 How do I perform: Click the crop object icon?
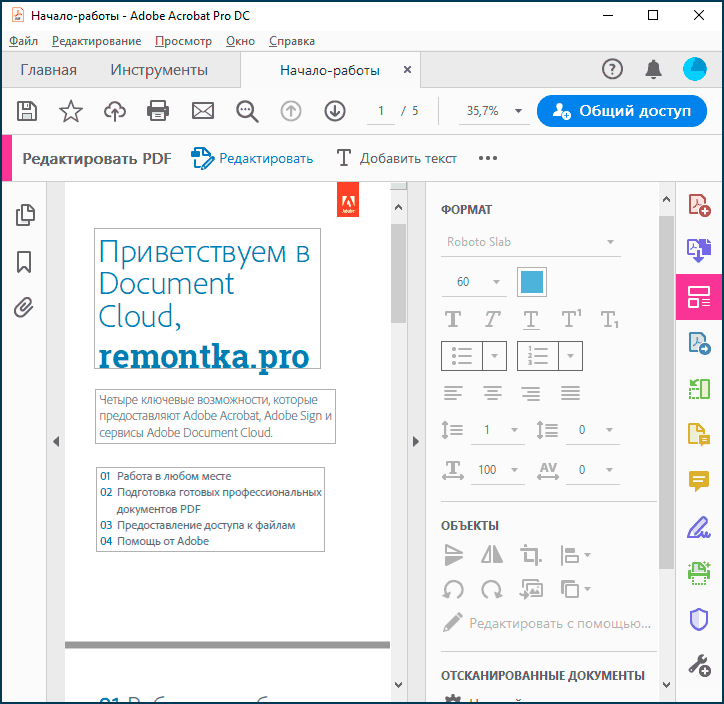tap(530, 555)
